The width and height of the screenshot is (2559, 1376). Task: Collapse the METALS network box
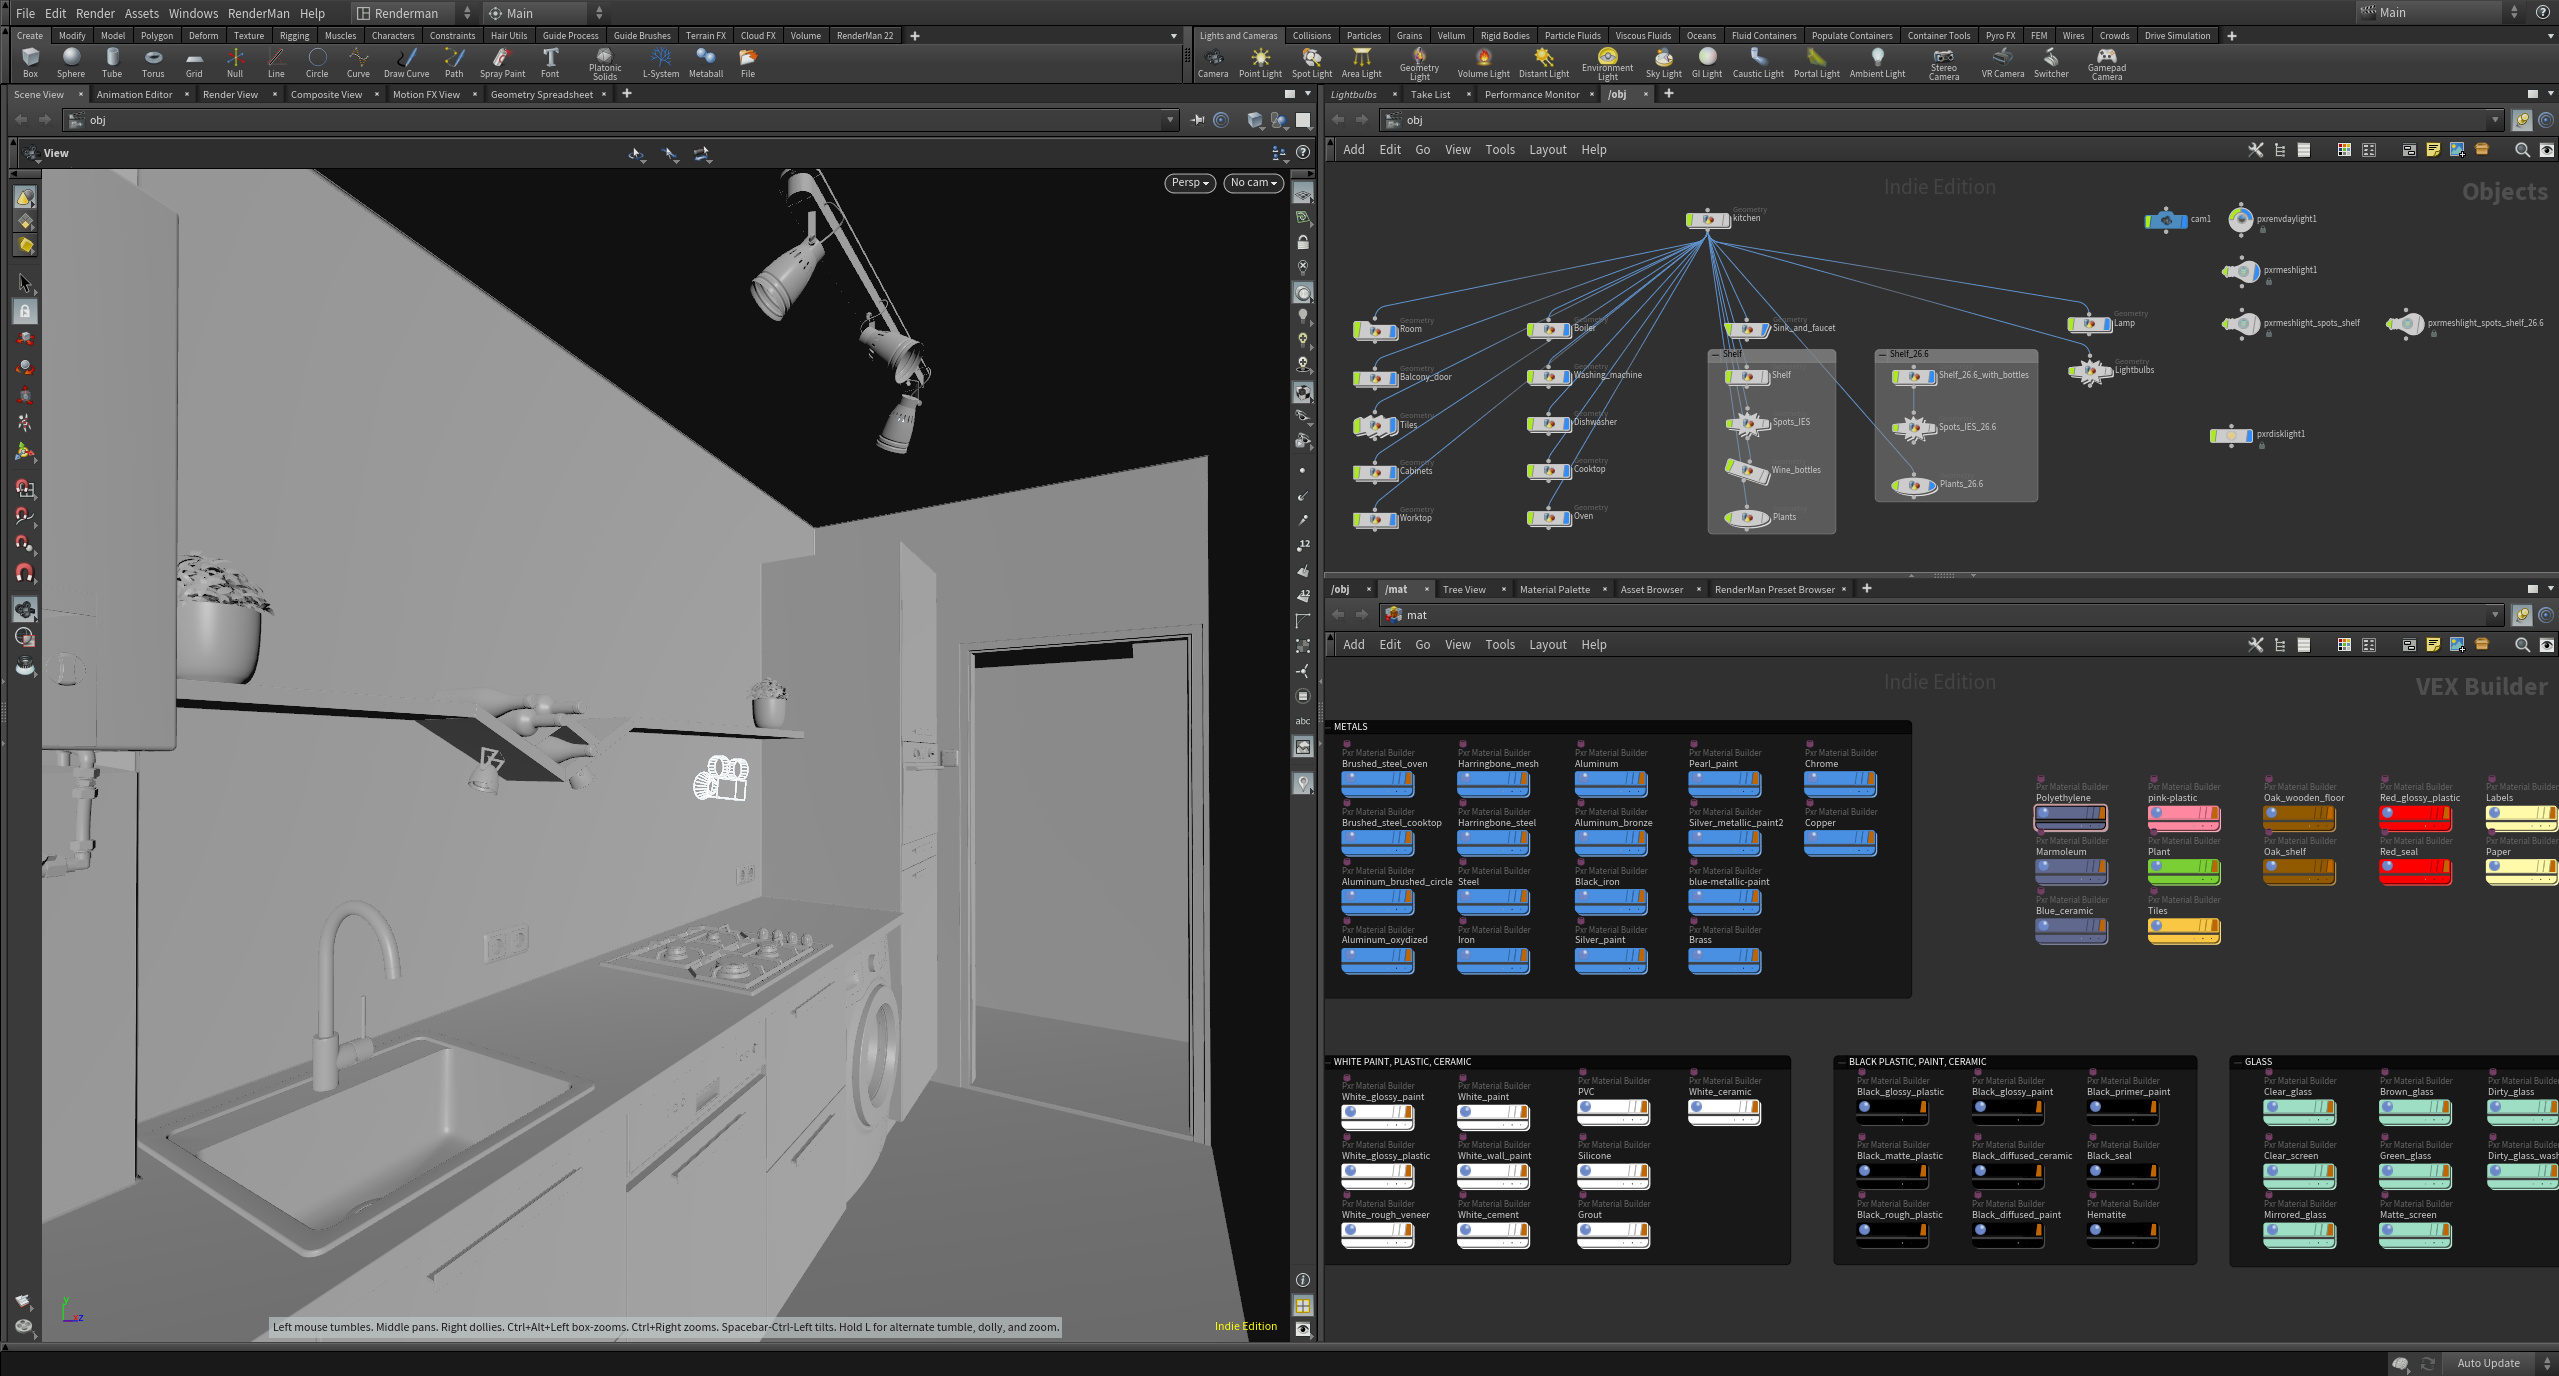click(1329, 727)
